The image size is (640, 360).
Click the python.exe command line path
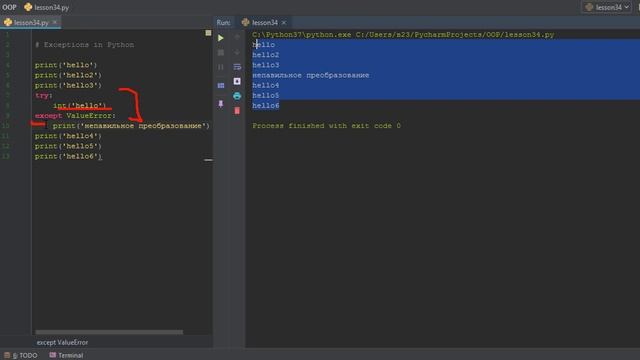(403, 35)
